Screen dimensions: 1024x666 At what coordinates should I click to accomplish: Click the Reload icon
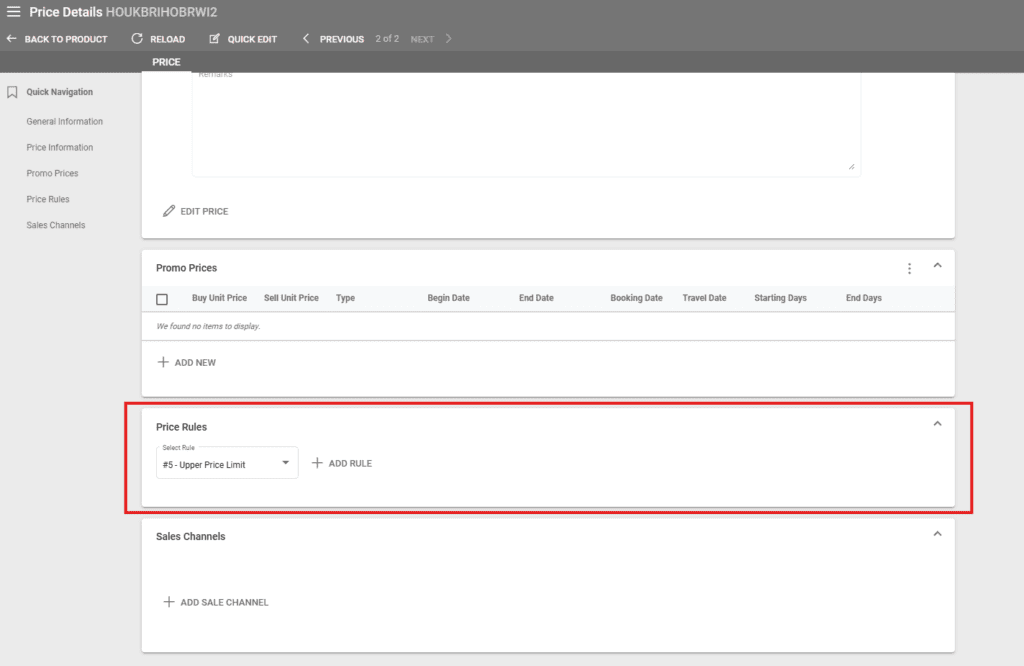tap(137, 39)
